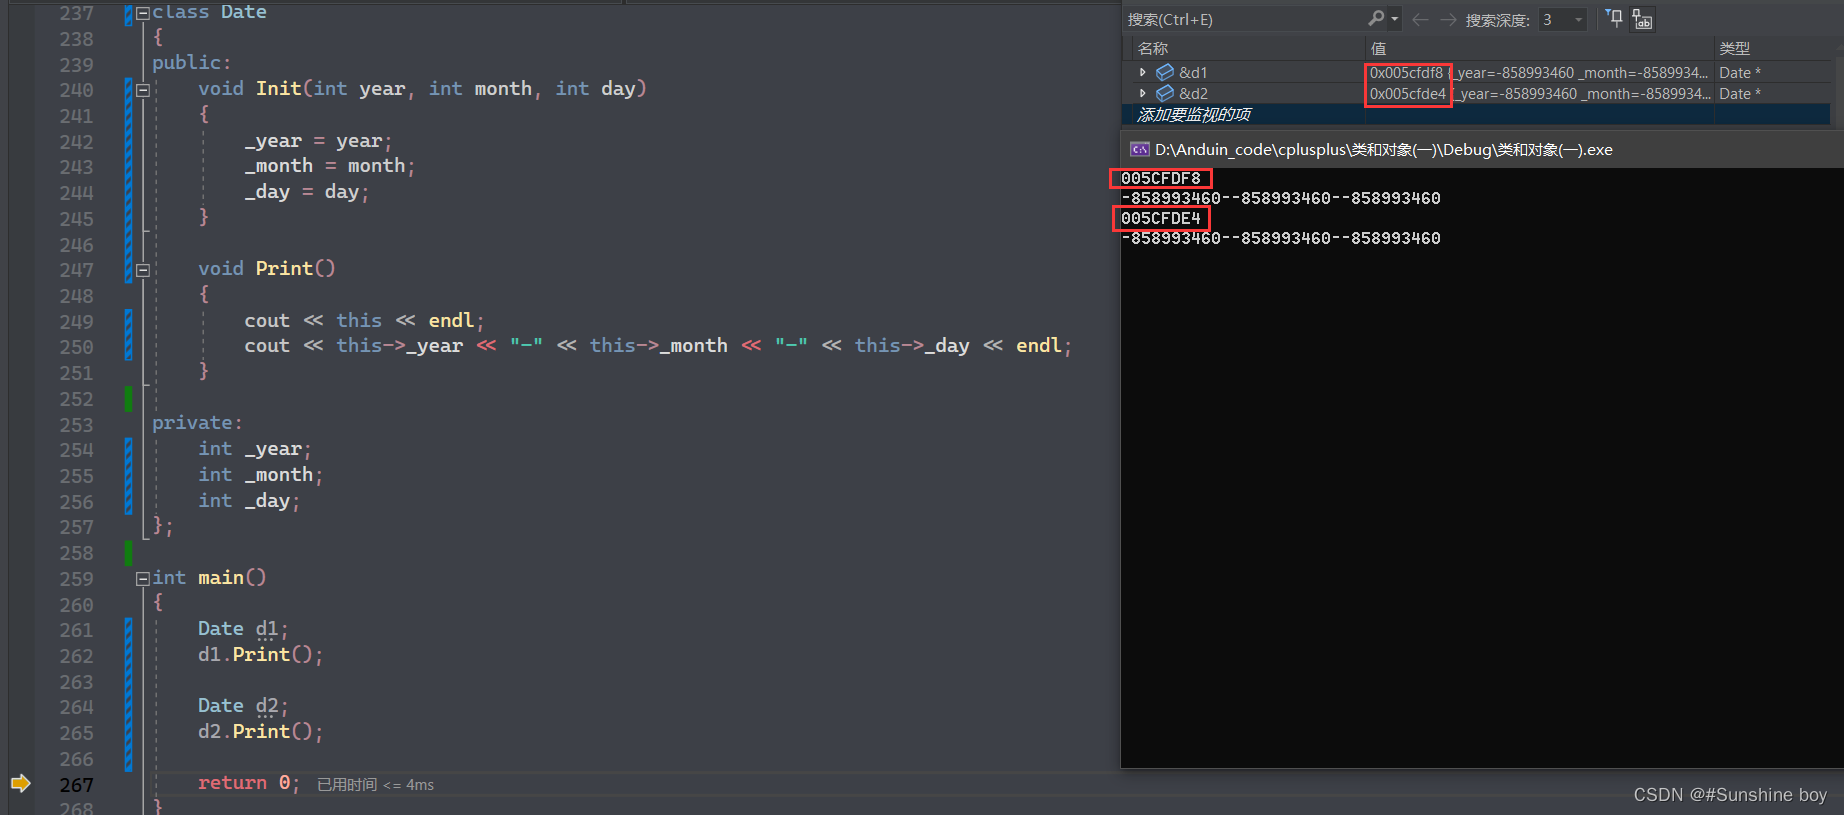This screenshot has width=1844, height=815.
Task: Click the 005CFDE4 output line in console
Action: pyautogui.click(x=1161, y=218)
